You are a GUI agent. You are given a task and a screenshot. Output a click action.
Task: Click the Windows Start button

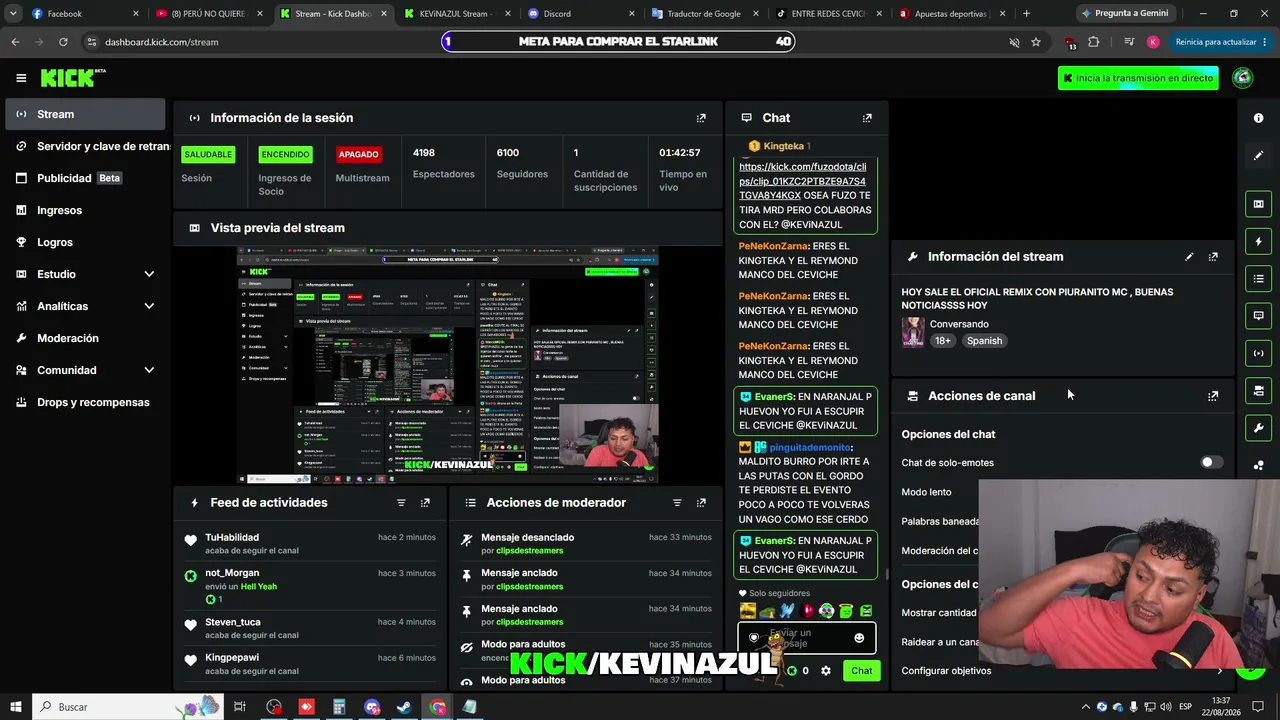click(x=16, y=707)
